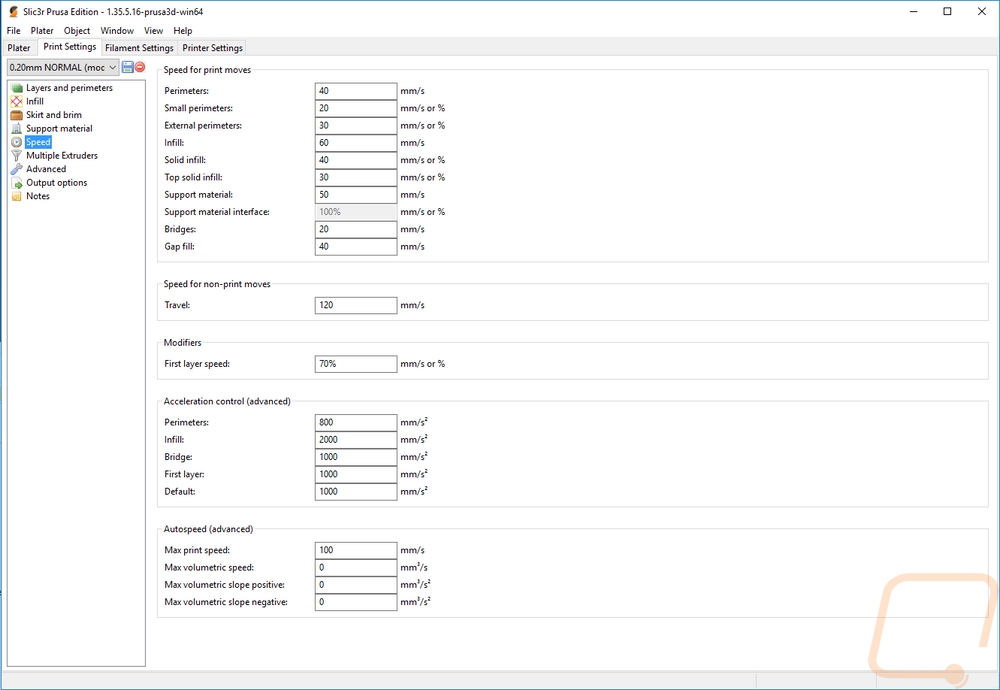
Task: Click the red delete preset icon
Action: click(140, 67)
